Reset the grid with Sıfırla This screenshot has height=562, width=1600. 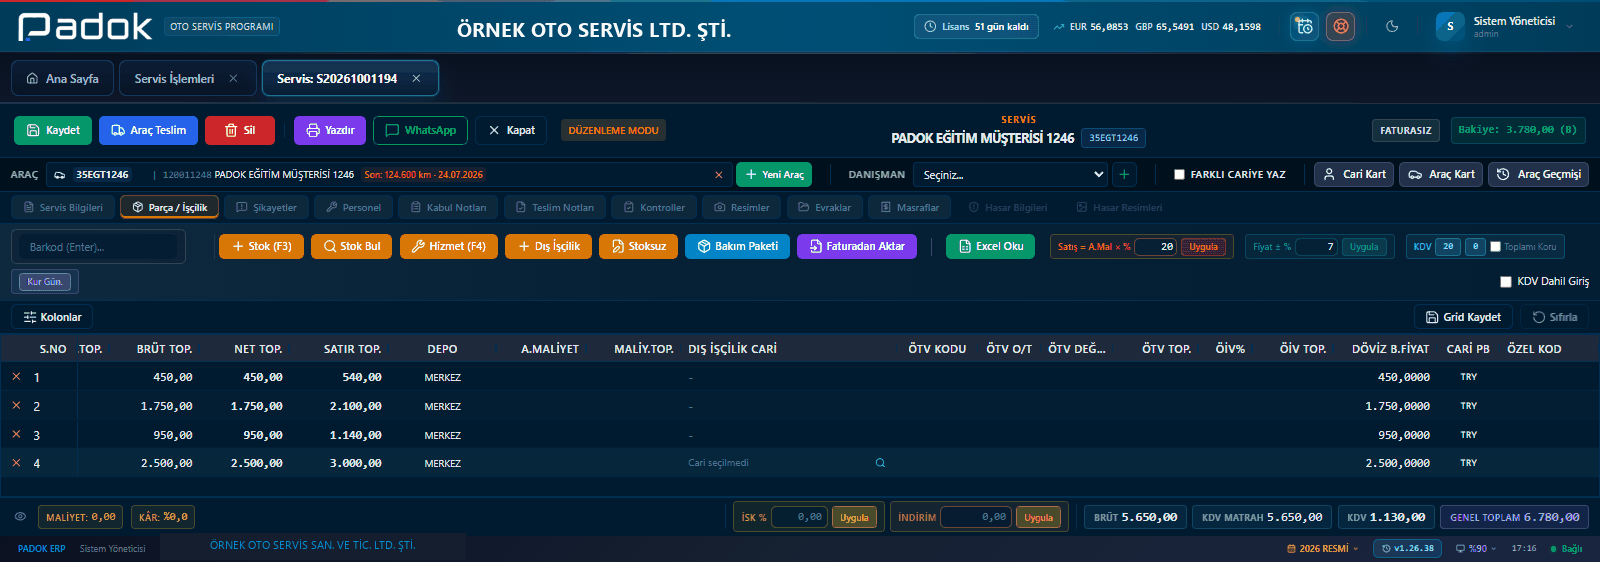pyautogui.click(x=1555, y=317)
